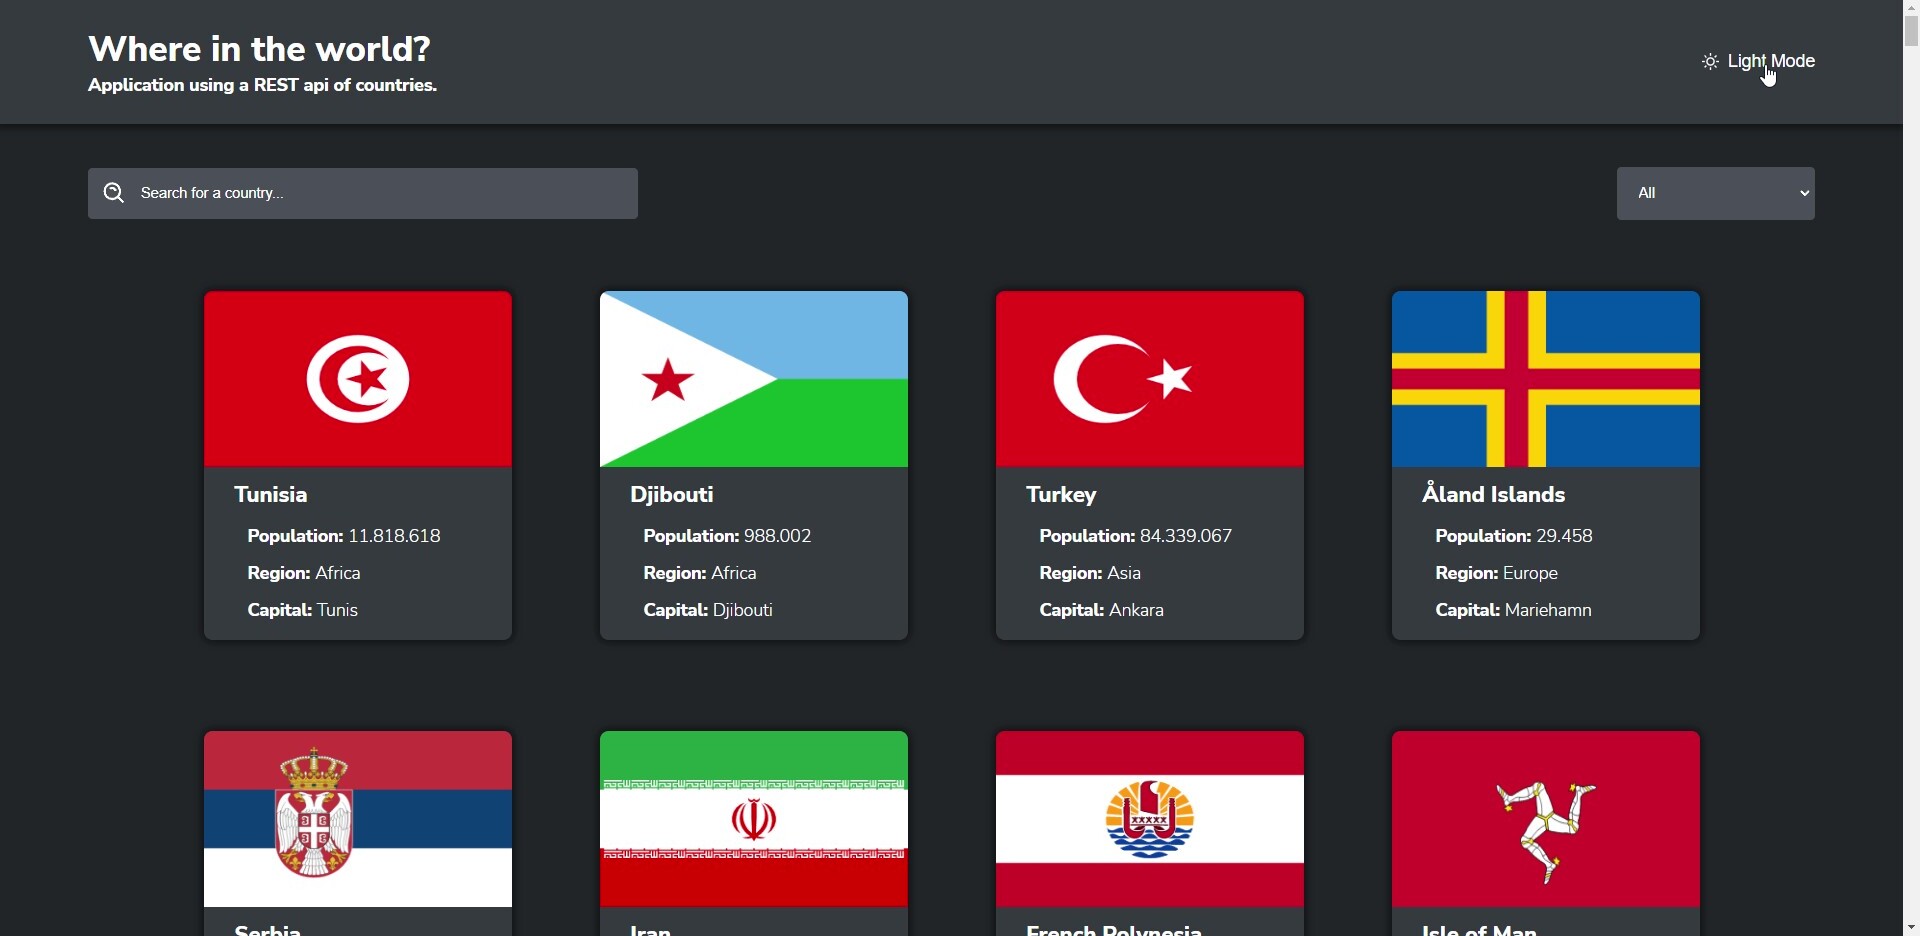
Task: Open the Isle of Man flag image
Action: 1546,819
